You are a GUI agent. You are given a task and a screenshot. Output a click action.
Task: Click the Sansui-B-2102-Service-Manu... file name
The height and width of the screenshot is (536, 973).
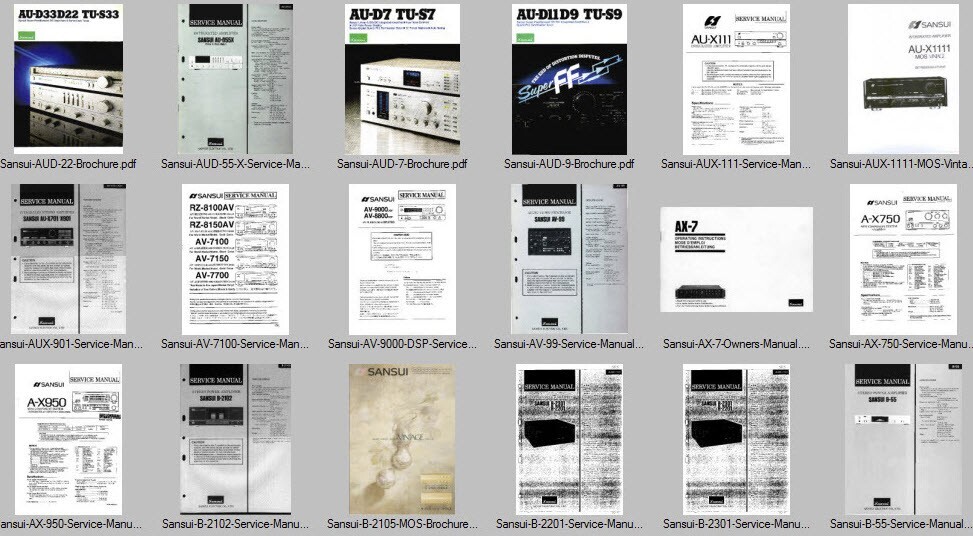point(235,524)
